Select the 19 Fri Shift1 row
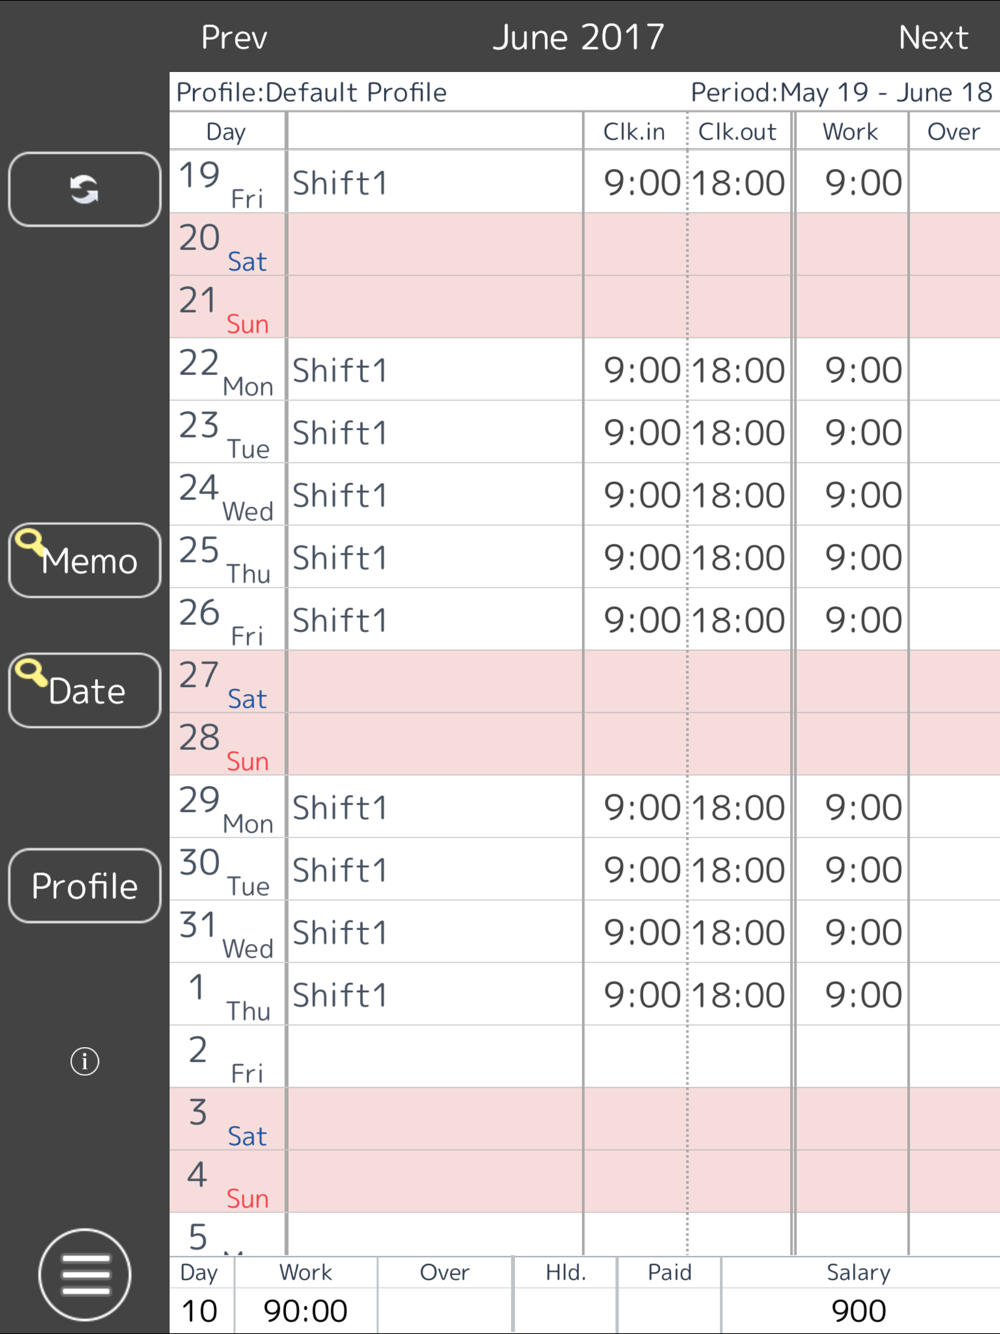The image size is (1000, 1334). point(585,182)
